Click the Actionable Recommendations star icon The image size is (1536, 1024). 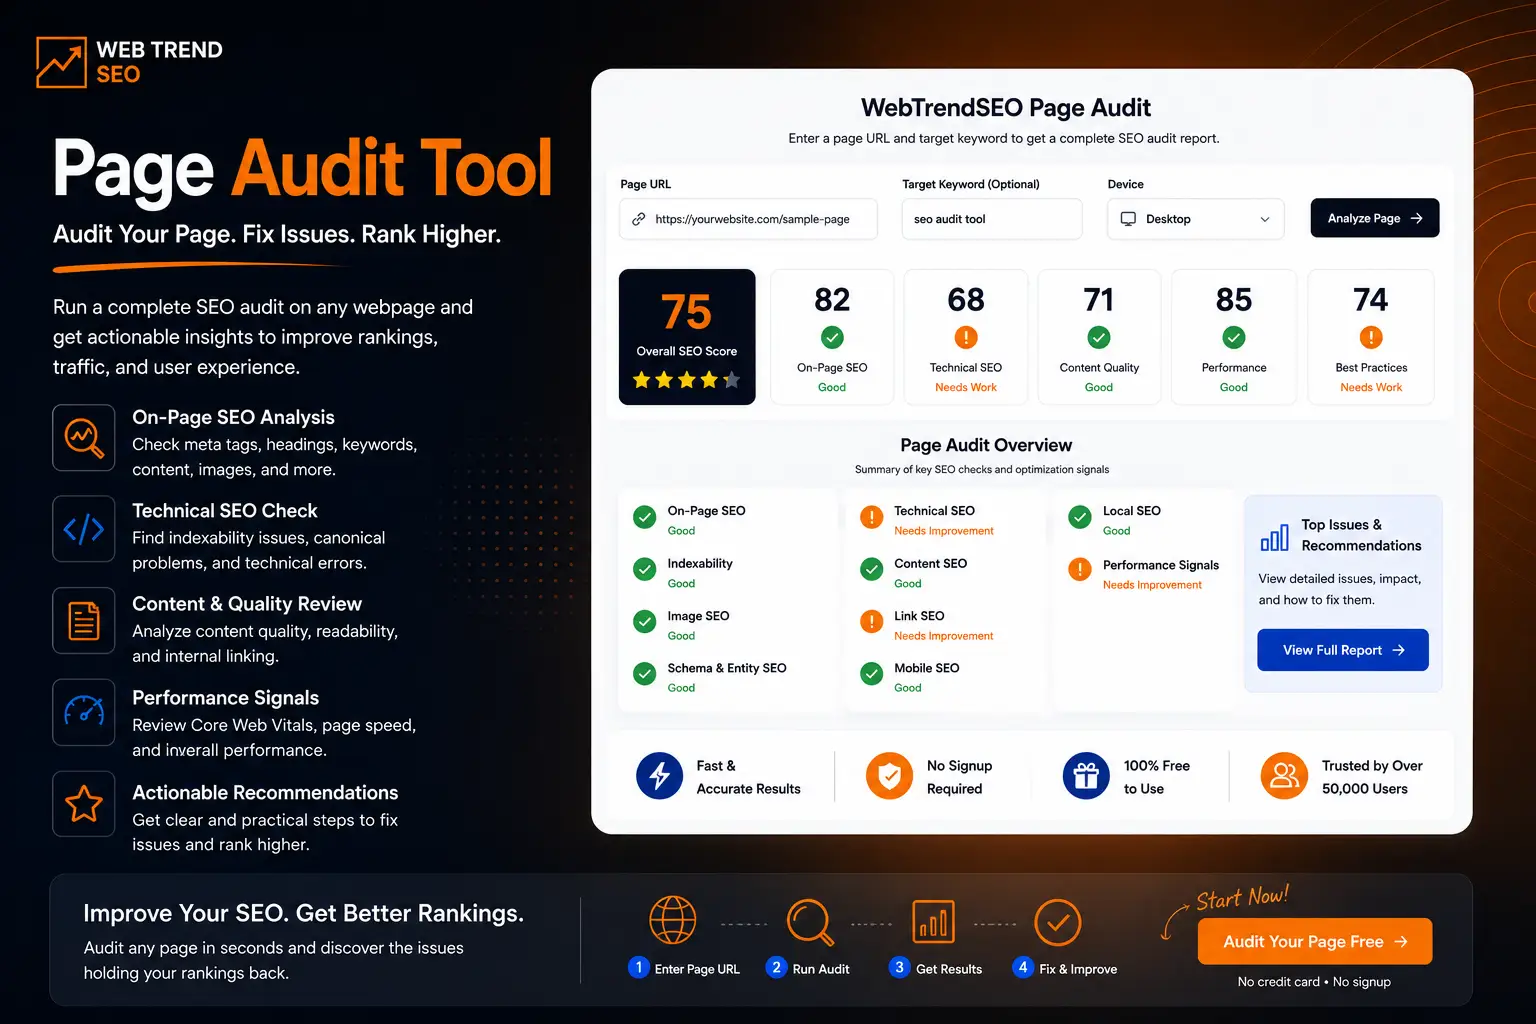pos(84,804)
